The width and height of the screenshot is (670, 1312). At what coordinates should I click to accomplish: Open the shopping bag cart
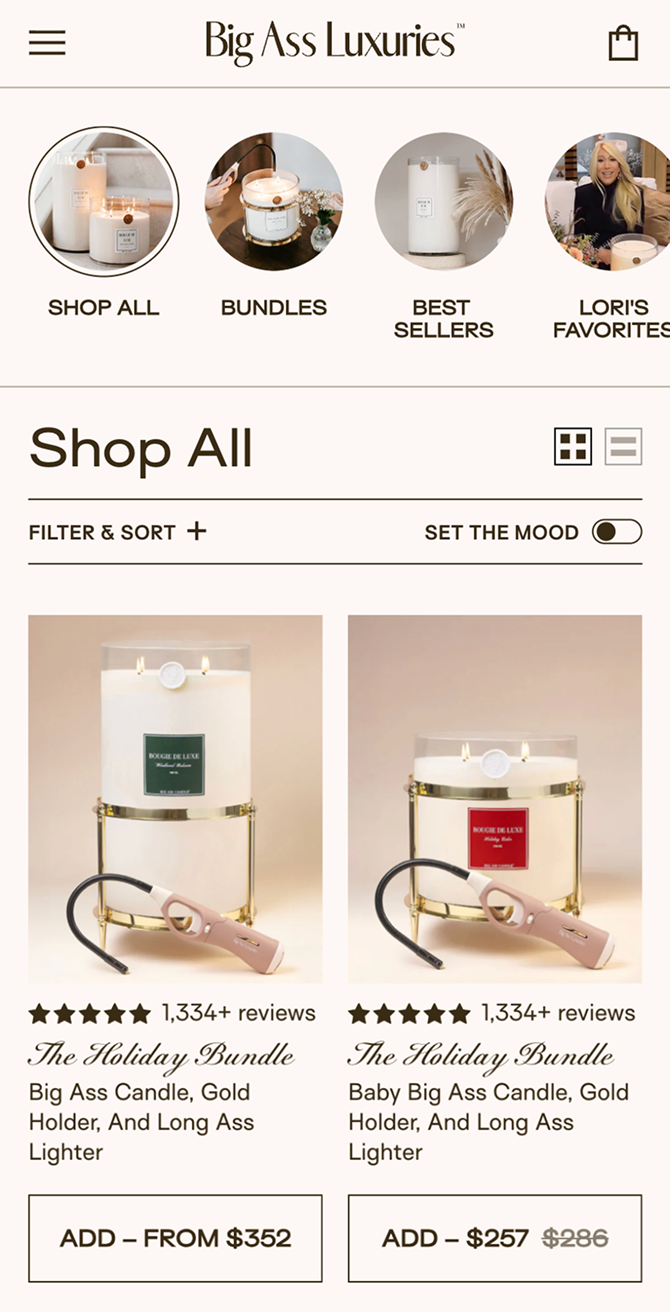(x=623, y=43)
